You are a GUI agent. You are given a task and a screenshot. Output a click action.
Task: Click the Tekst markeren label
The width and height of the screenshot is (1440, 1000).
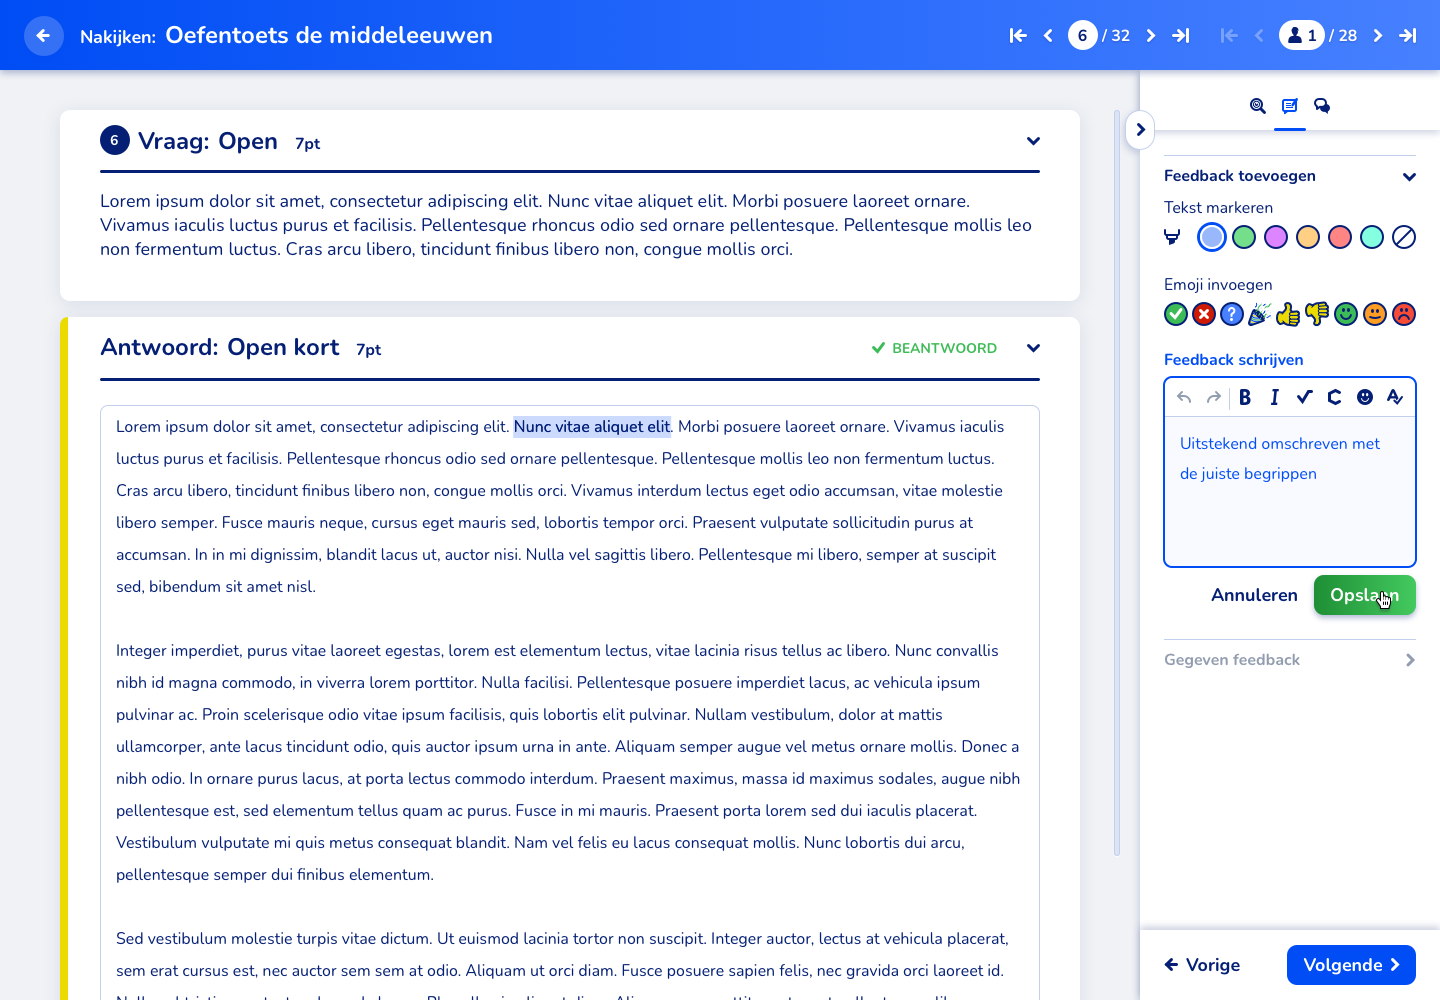pyautogui.click(x=1218, y=208)
